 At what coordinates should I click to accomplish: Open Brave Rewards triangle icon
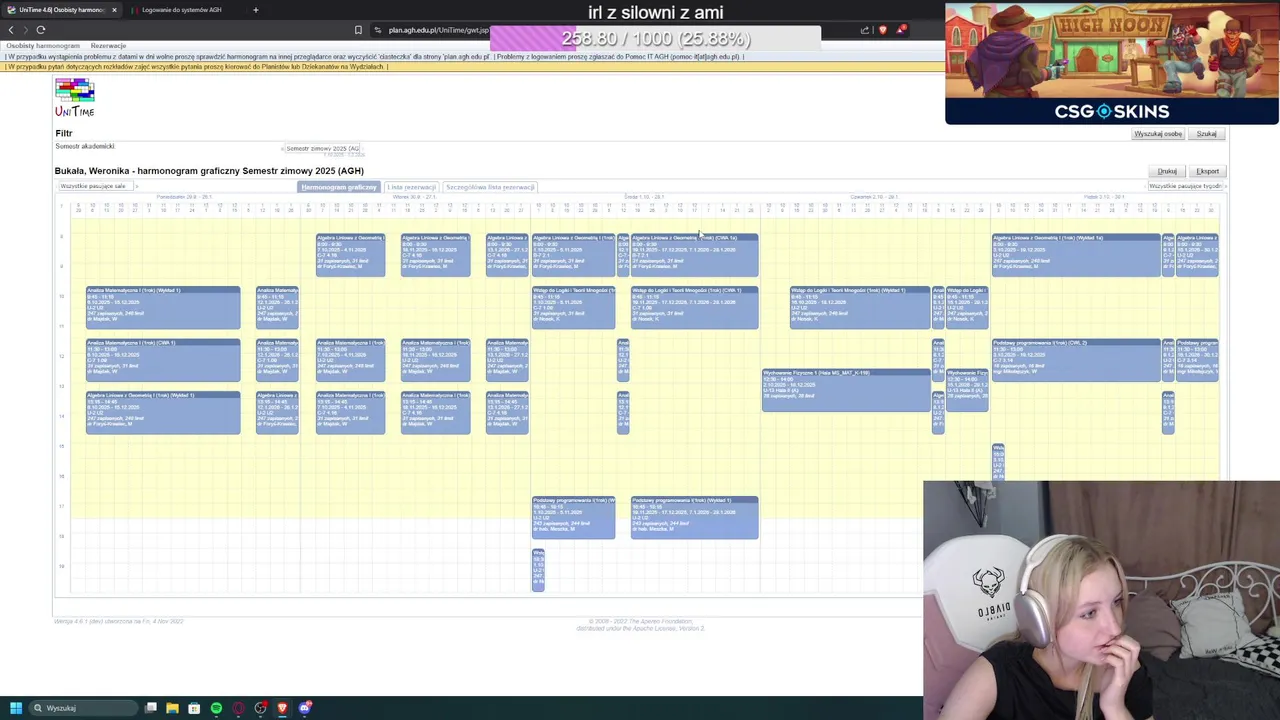(x=901, y=30)
